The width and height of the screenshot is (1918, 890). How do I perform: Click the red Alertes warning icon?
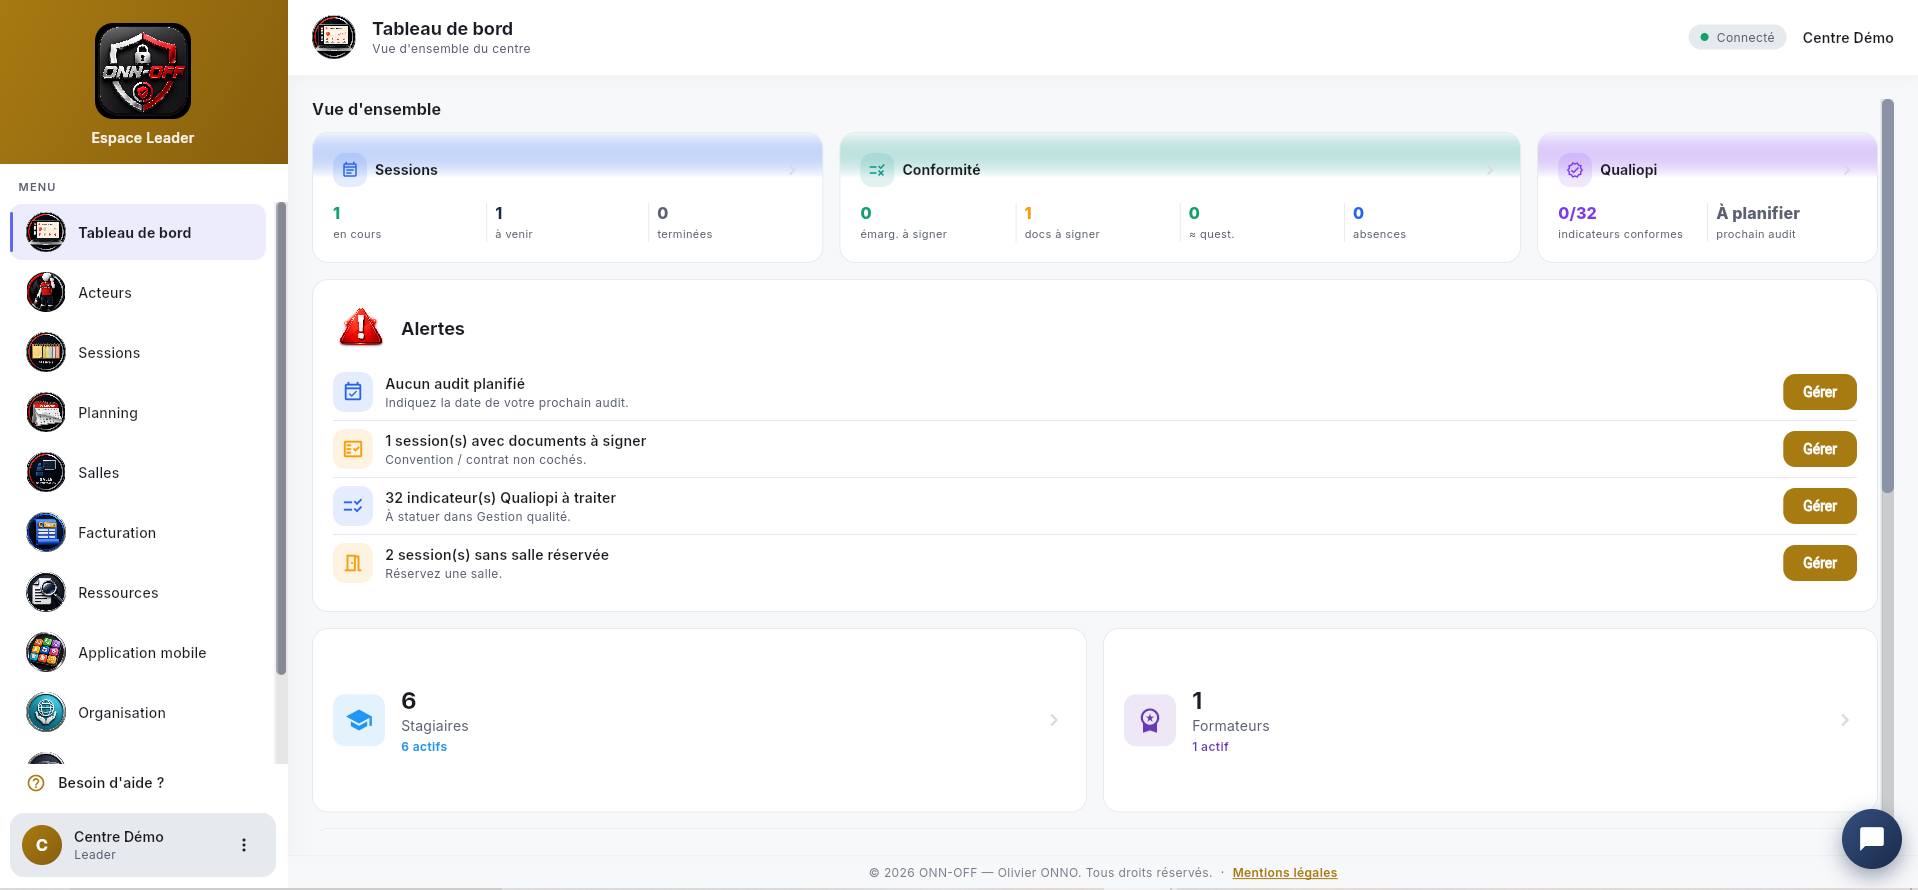pos(361,328)
